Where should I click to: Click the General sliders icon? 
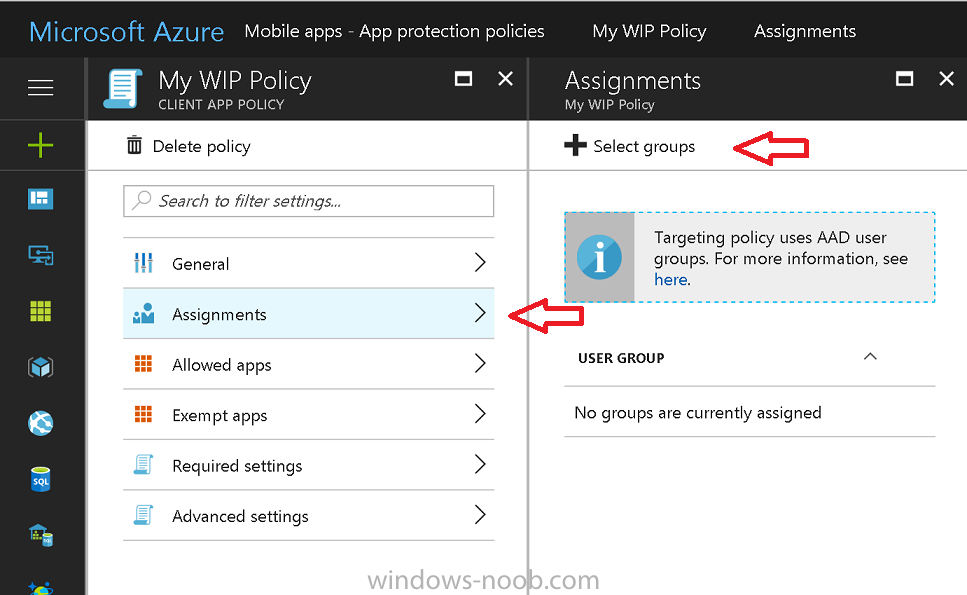tap(144, 263)
